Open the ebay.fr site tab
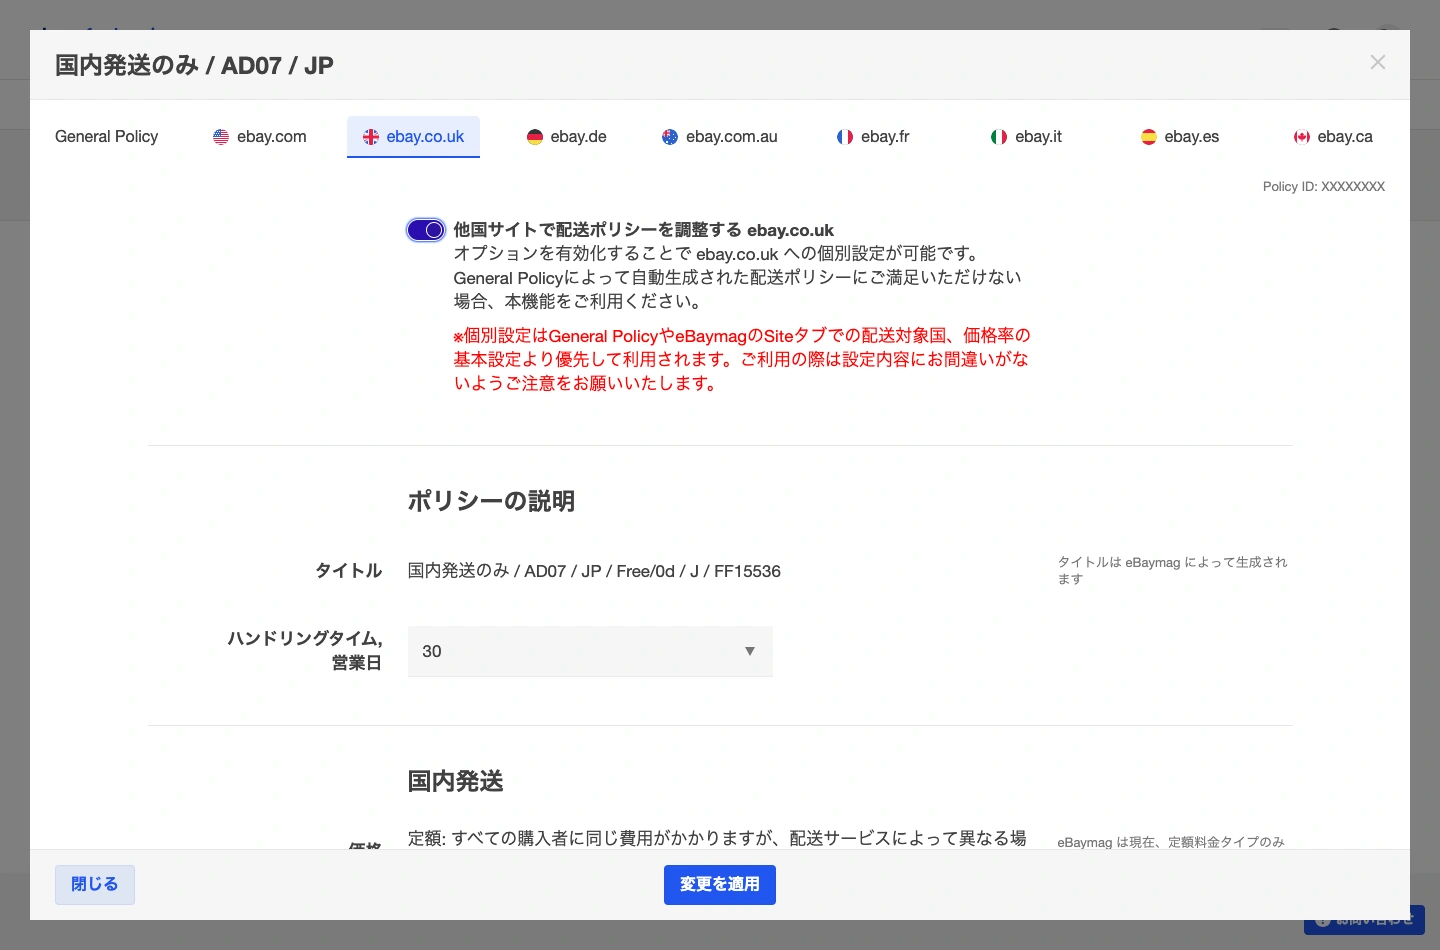This screenshot has height=950, width=1440. coord(873,137)
